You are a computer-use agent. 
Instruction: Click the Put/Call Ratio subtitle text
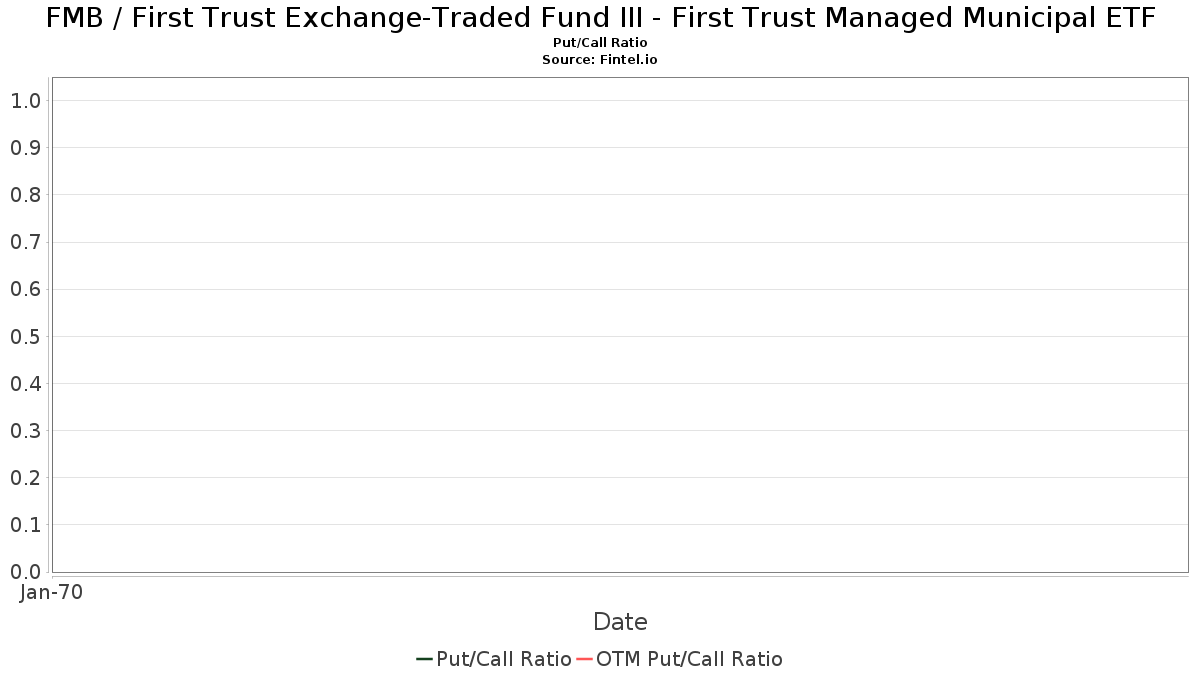point(600,43)
